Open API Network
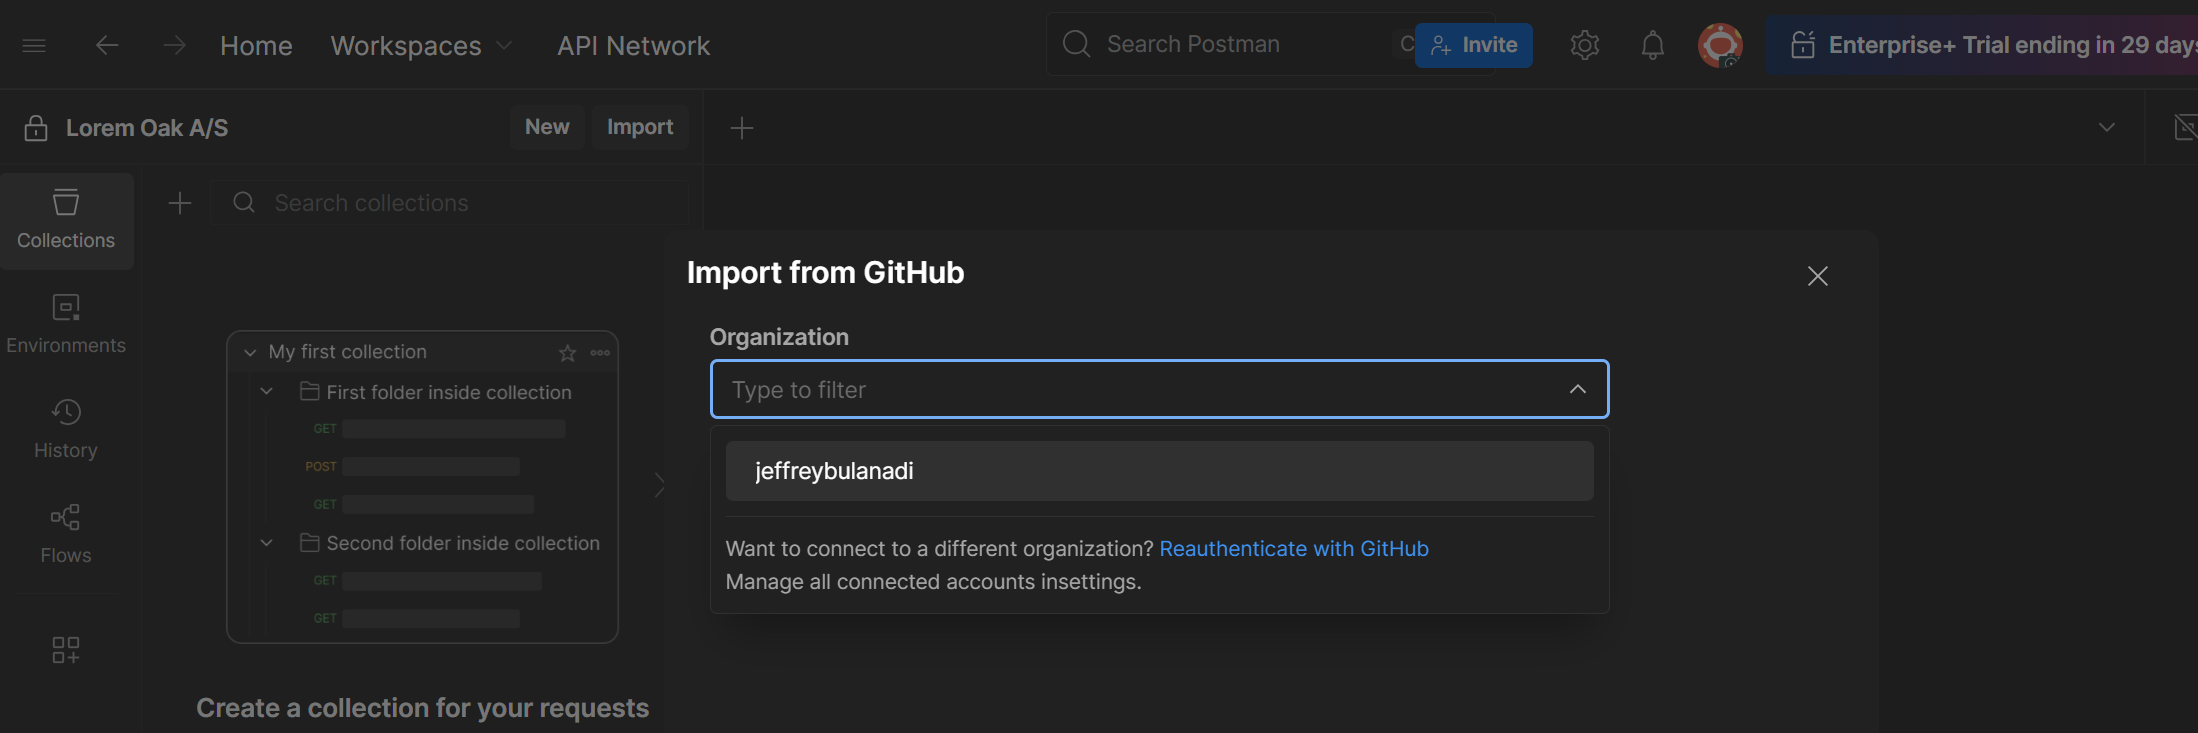 point(633,45)
